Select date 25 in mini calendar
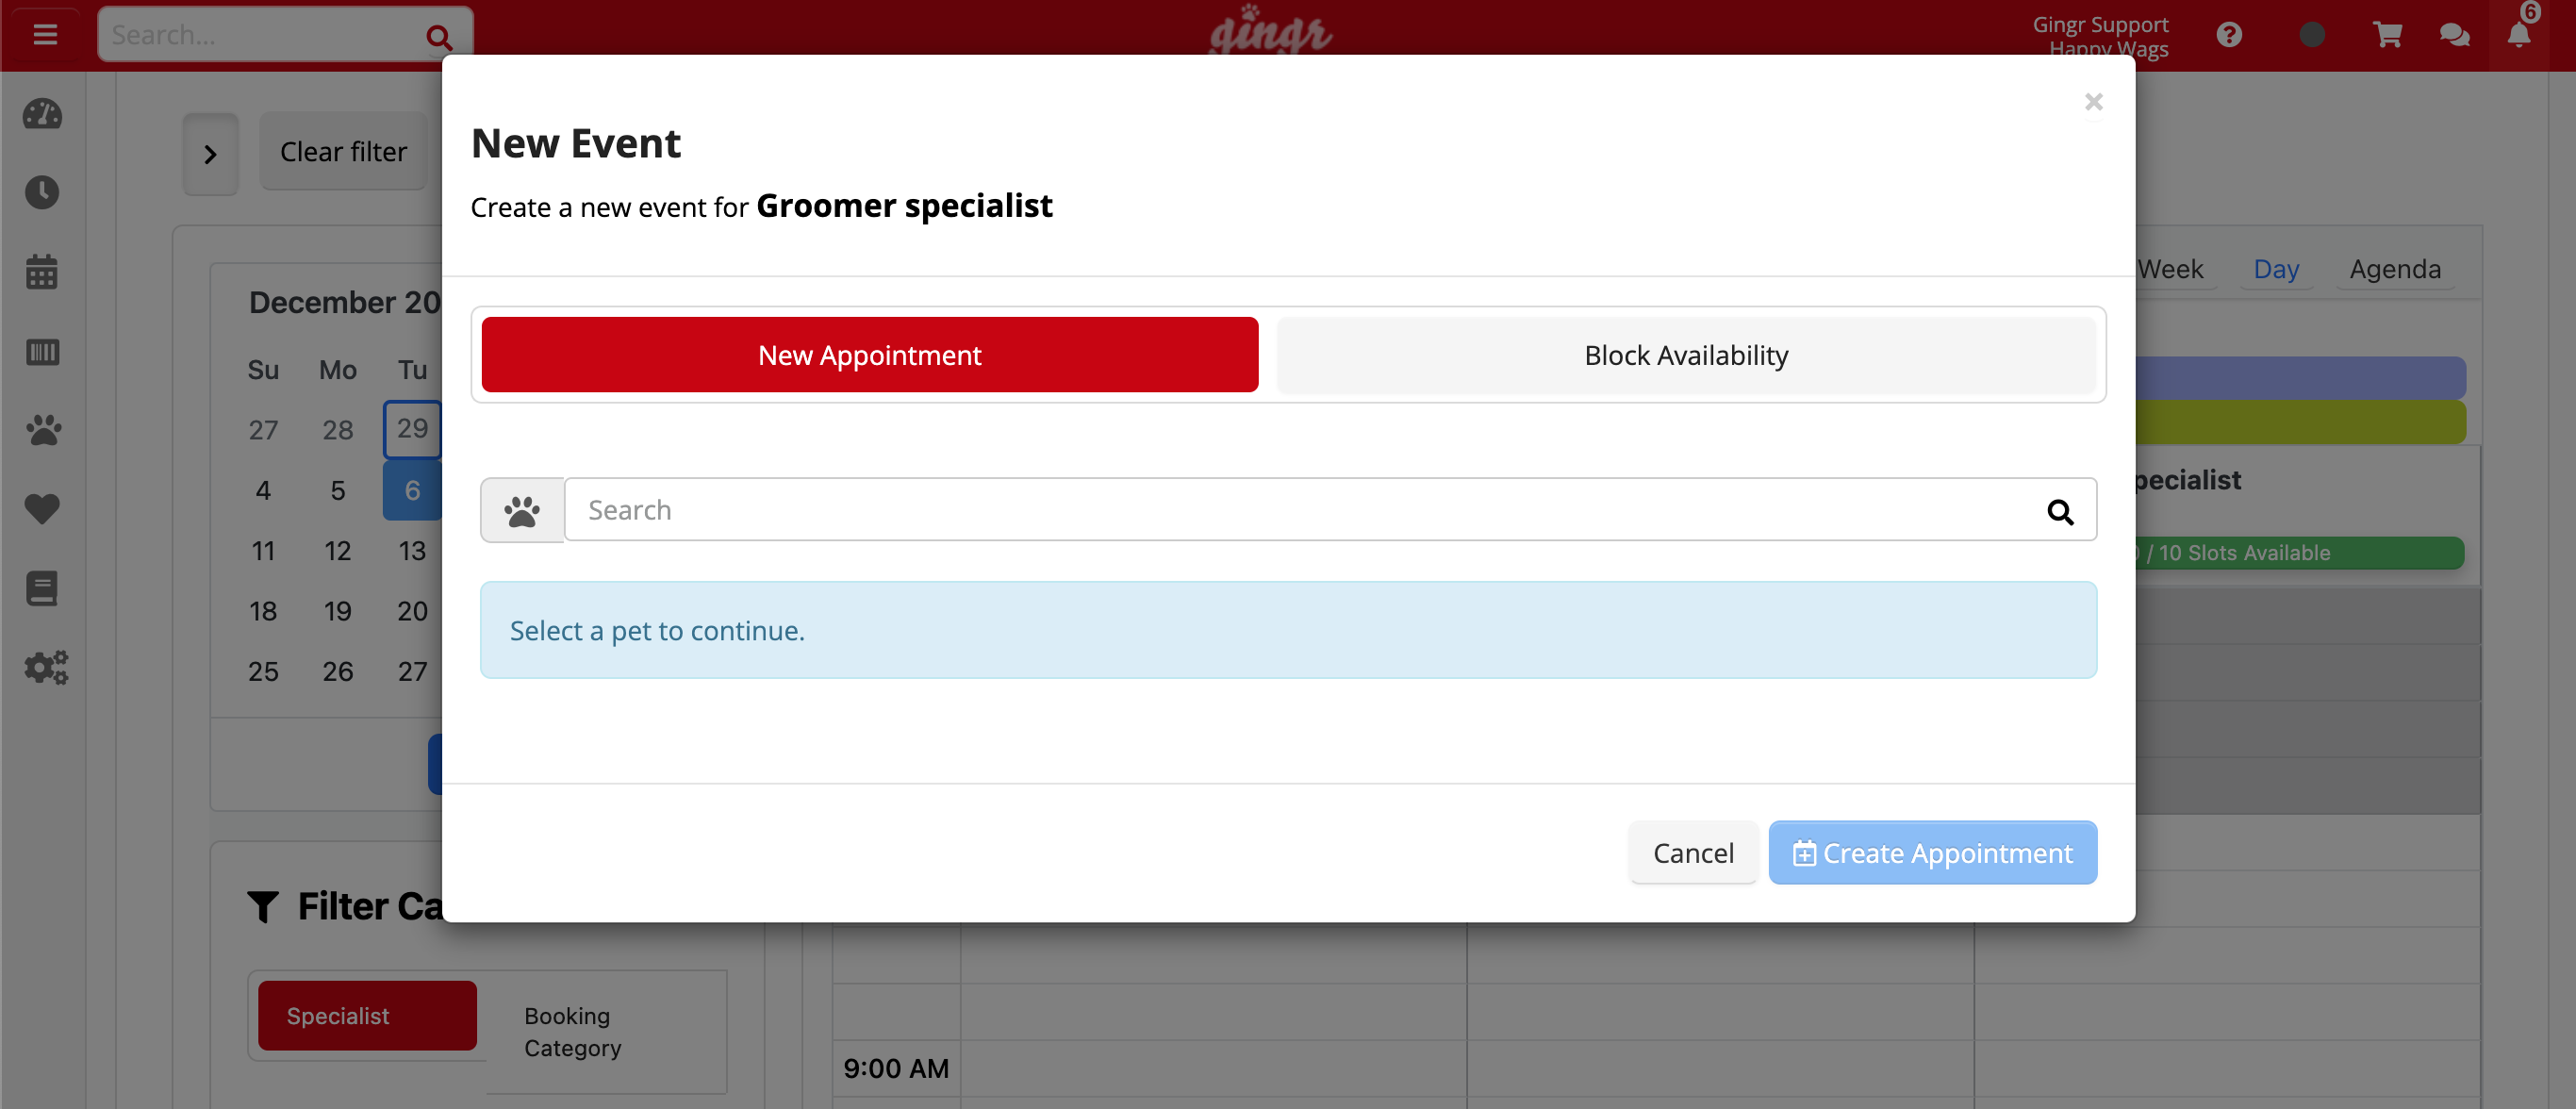The width and height of the screenshot is (2576, 1109). point(263,671)
